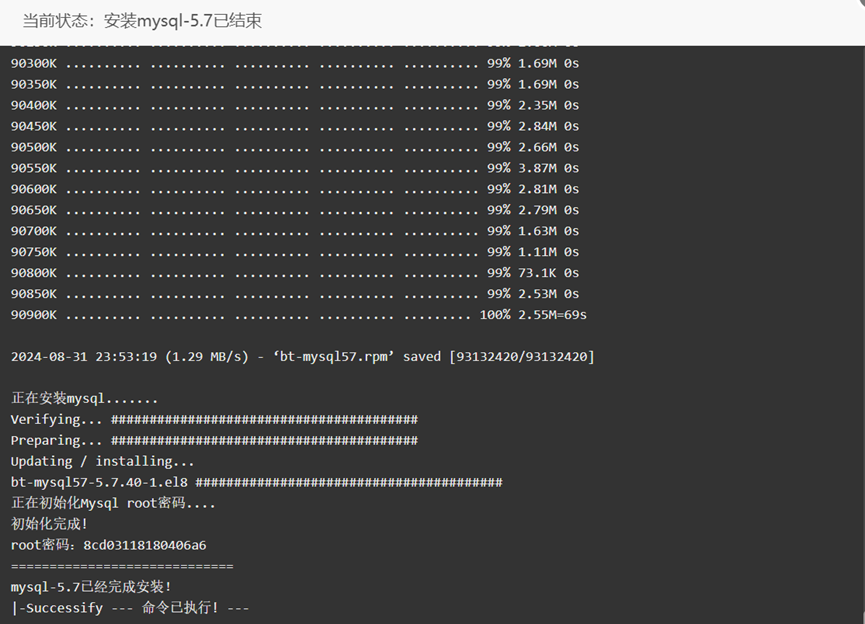
Task: Click the 3.87M speed value
Action: click(x=536, y=168)
